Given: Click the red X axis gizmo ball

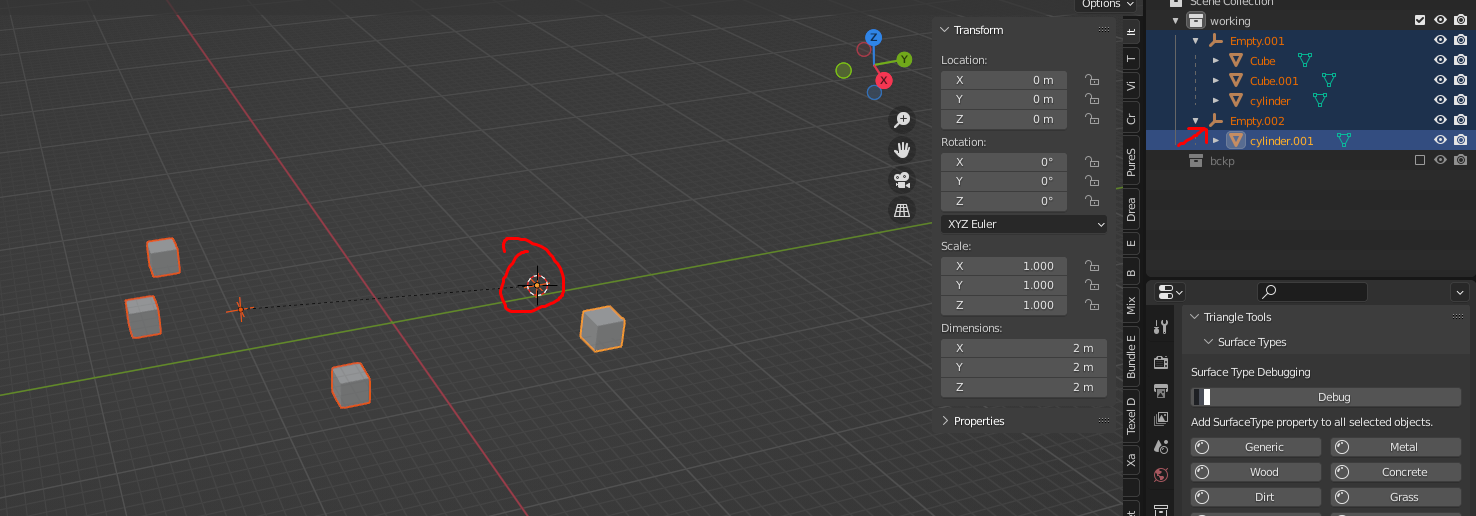Looking at the screenshot, I should click(x=884, y=80).
